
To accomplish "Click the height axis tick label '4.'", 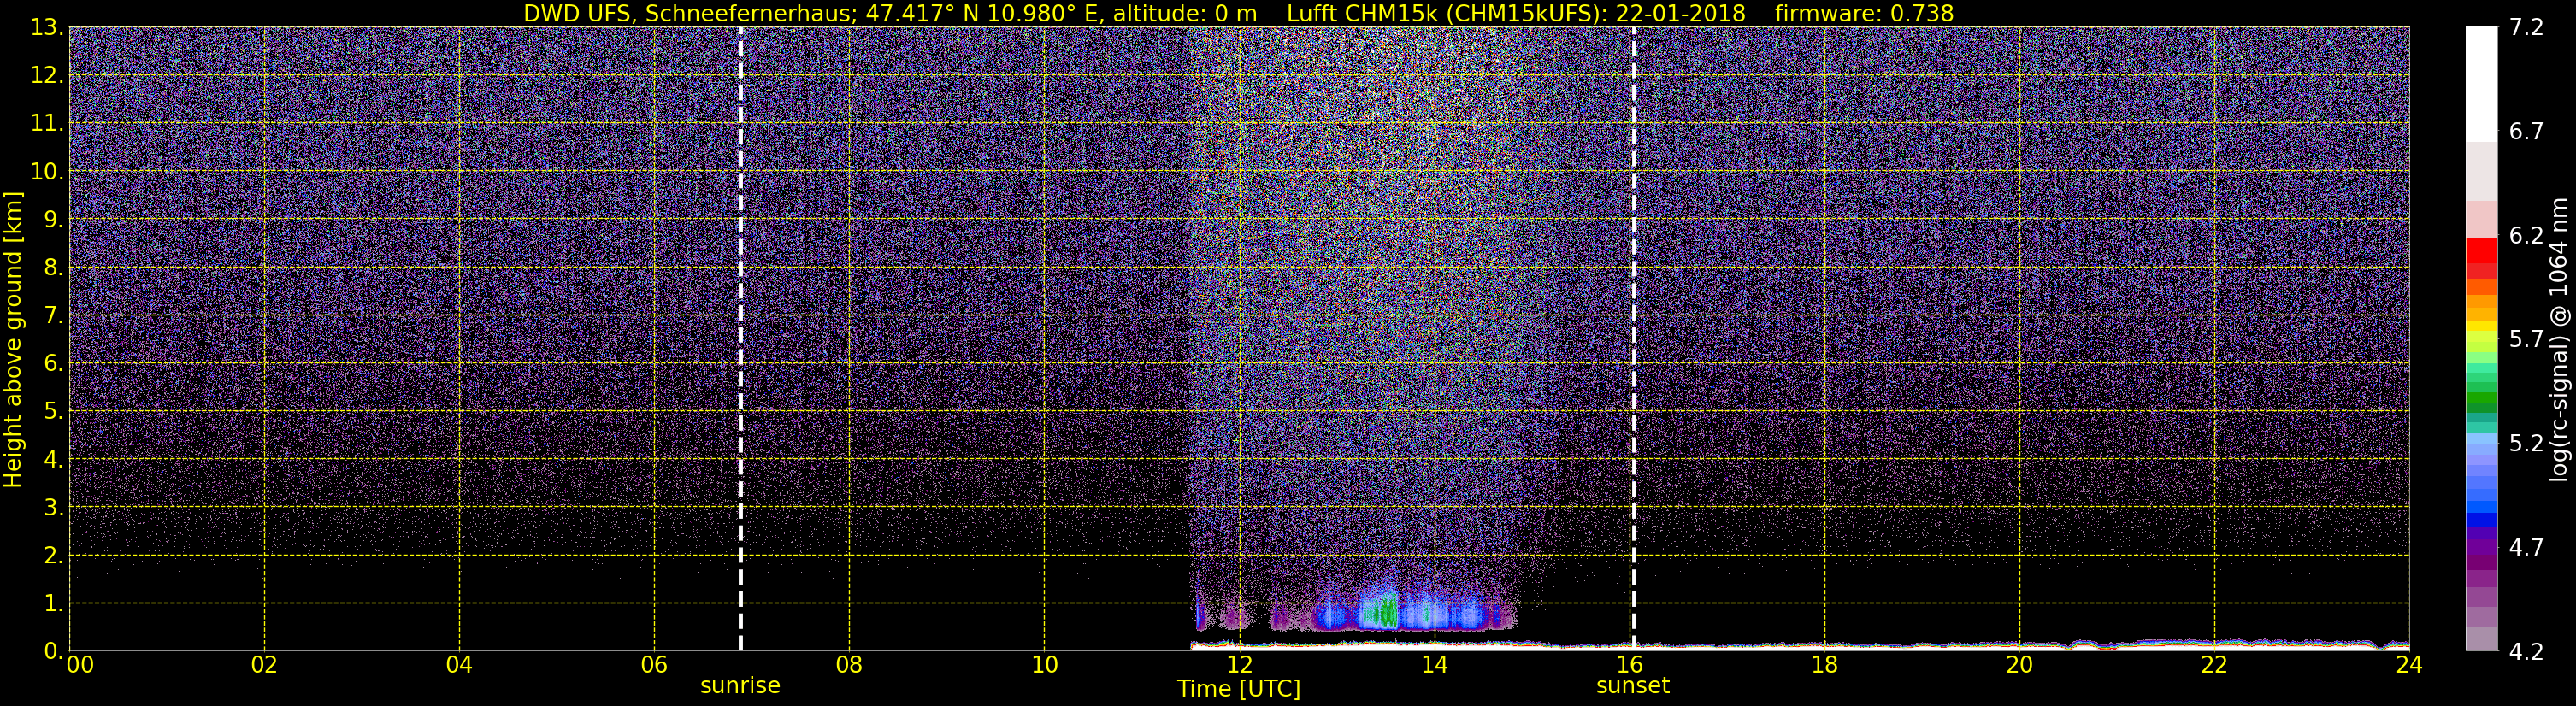I will pyautogui.click(x=53, y=460).
